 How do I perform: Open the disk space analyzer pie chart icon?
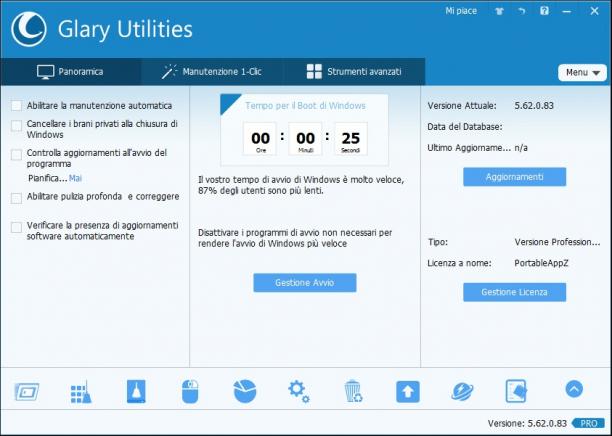[245, 391]
